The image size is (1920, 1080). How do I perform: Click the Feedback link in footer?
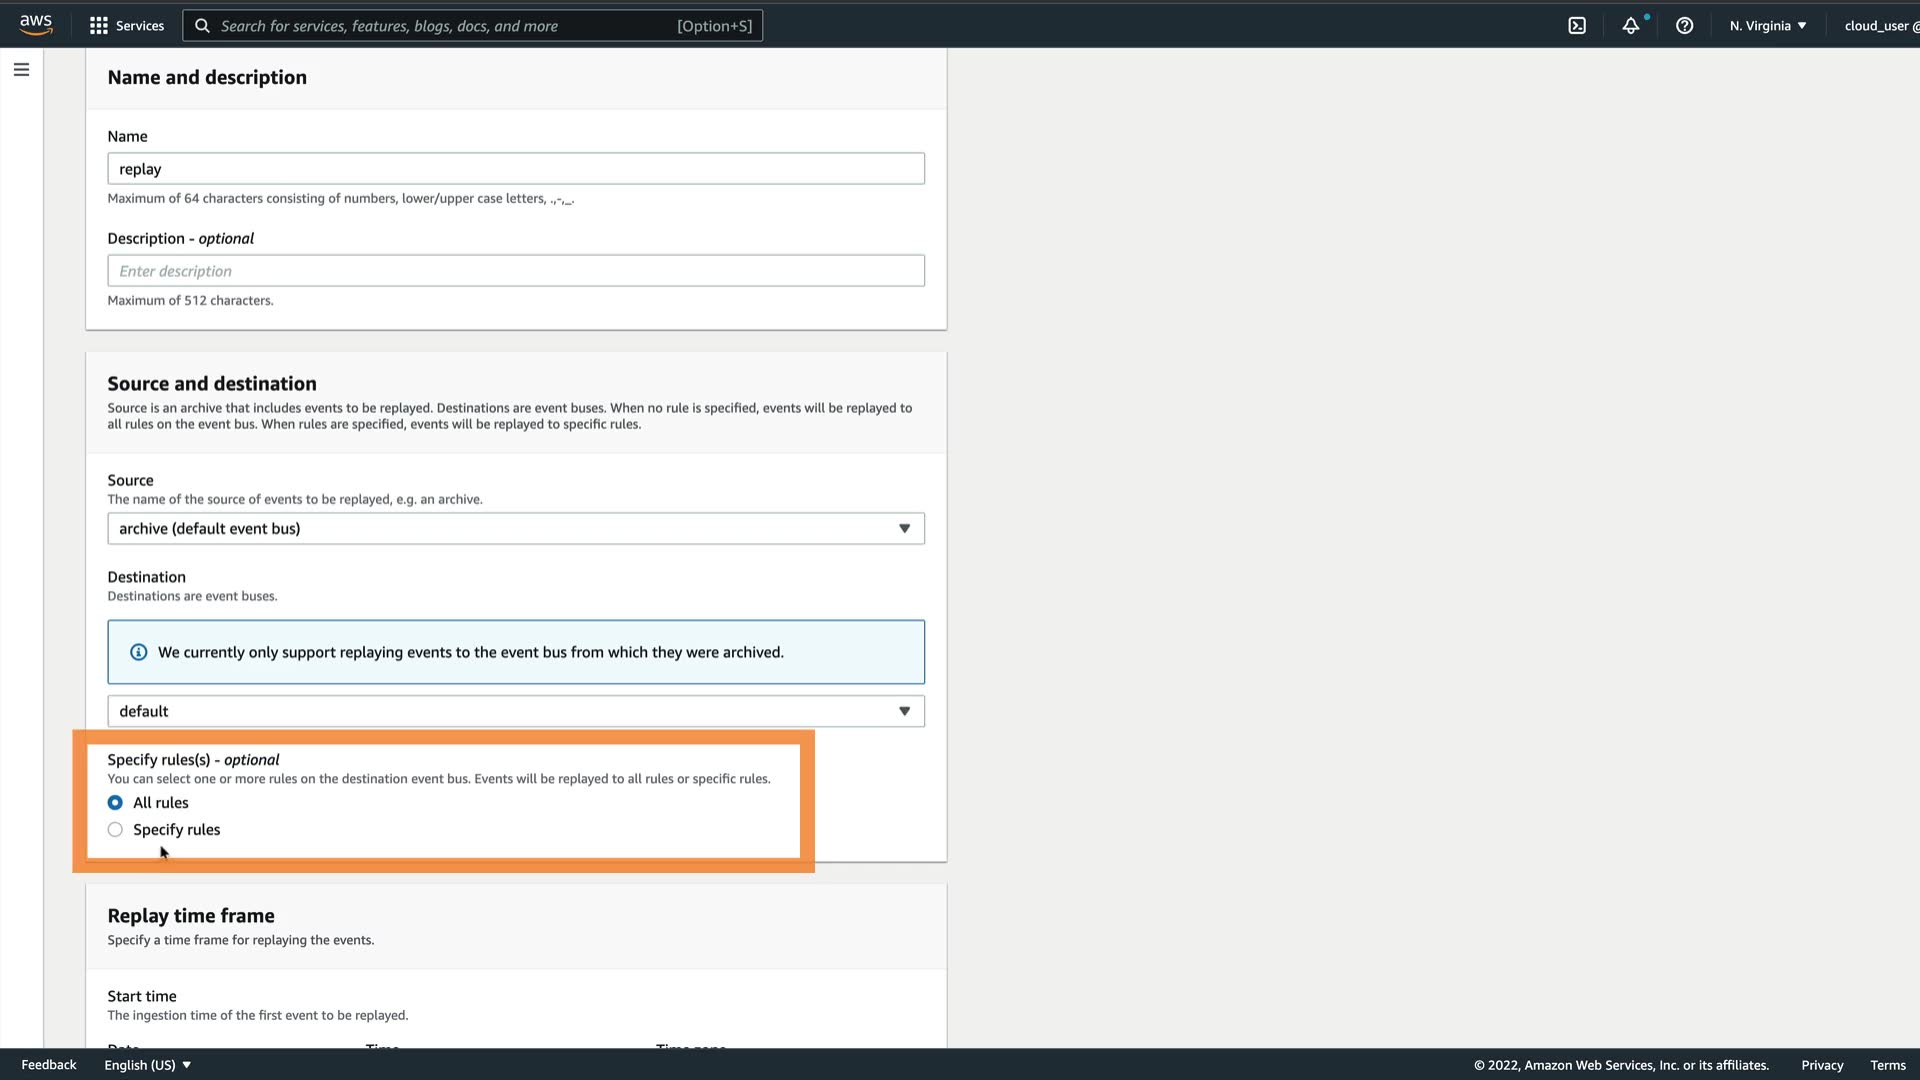[x=49, y=1065]
